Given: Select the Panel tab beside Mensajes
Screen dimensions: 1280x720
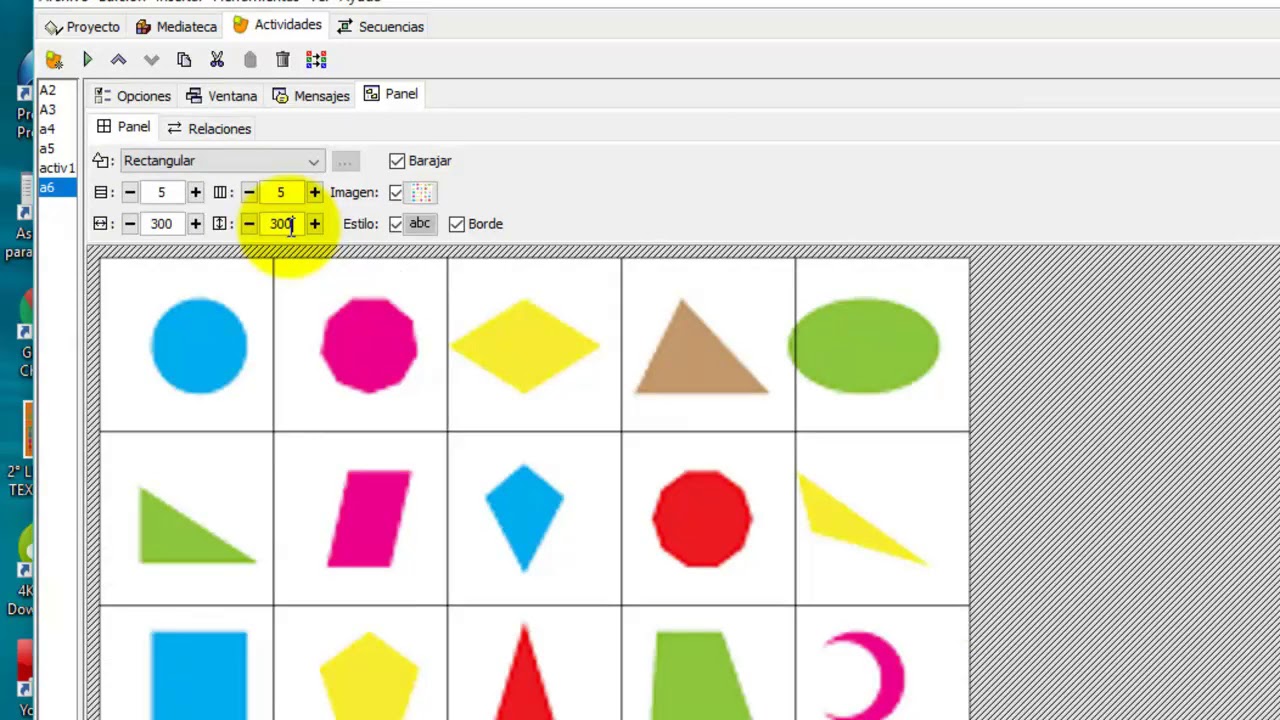Looking at the screenshot, I should click(x=391, y=94).
